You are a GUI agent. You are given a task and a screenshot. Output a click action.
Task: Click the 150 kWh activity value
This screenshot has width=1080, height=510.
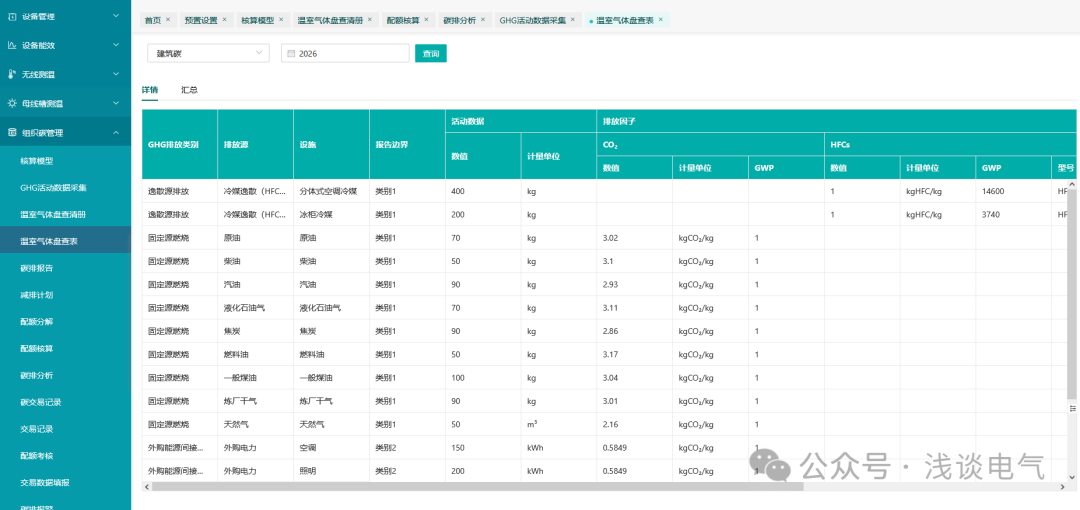tap(458, 448)
